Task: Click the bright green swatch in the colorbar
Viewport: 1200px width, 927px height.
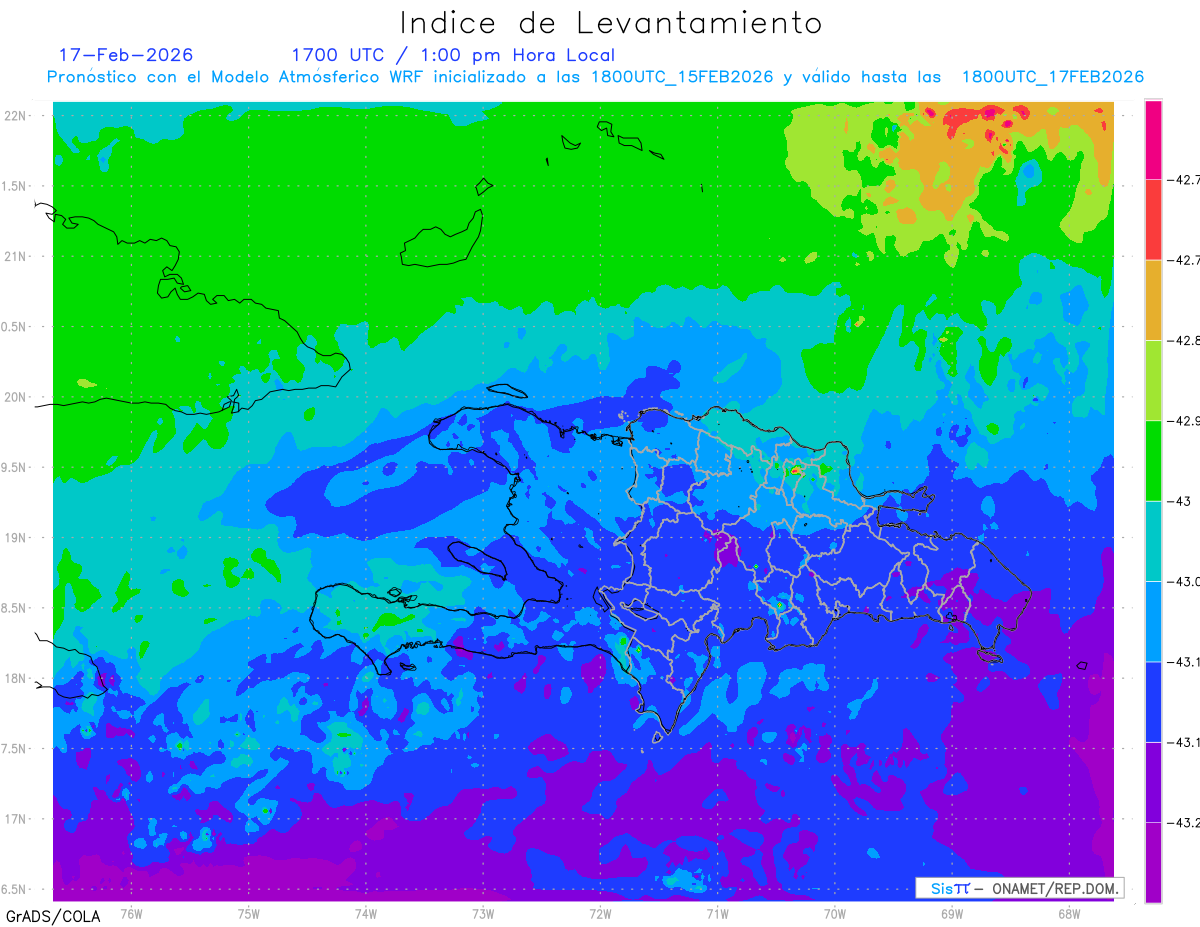Action: (x=1153, y=460)
